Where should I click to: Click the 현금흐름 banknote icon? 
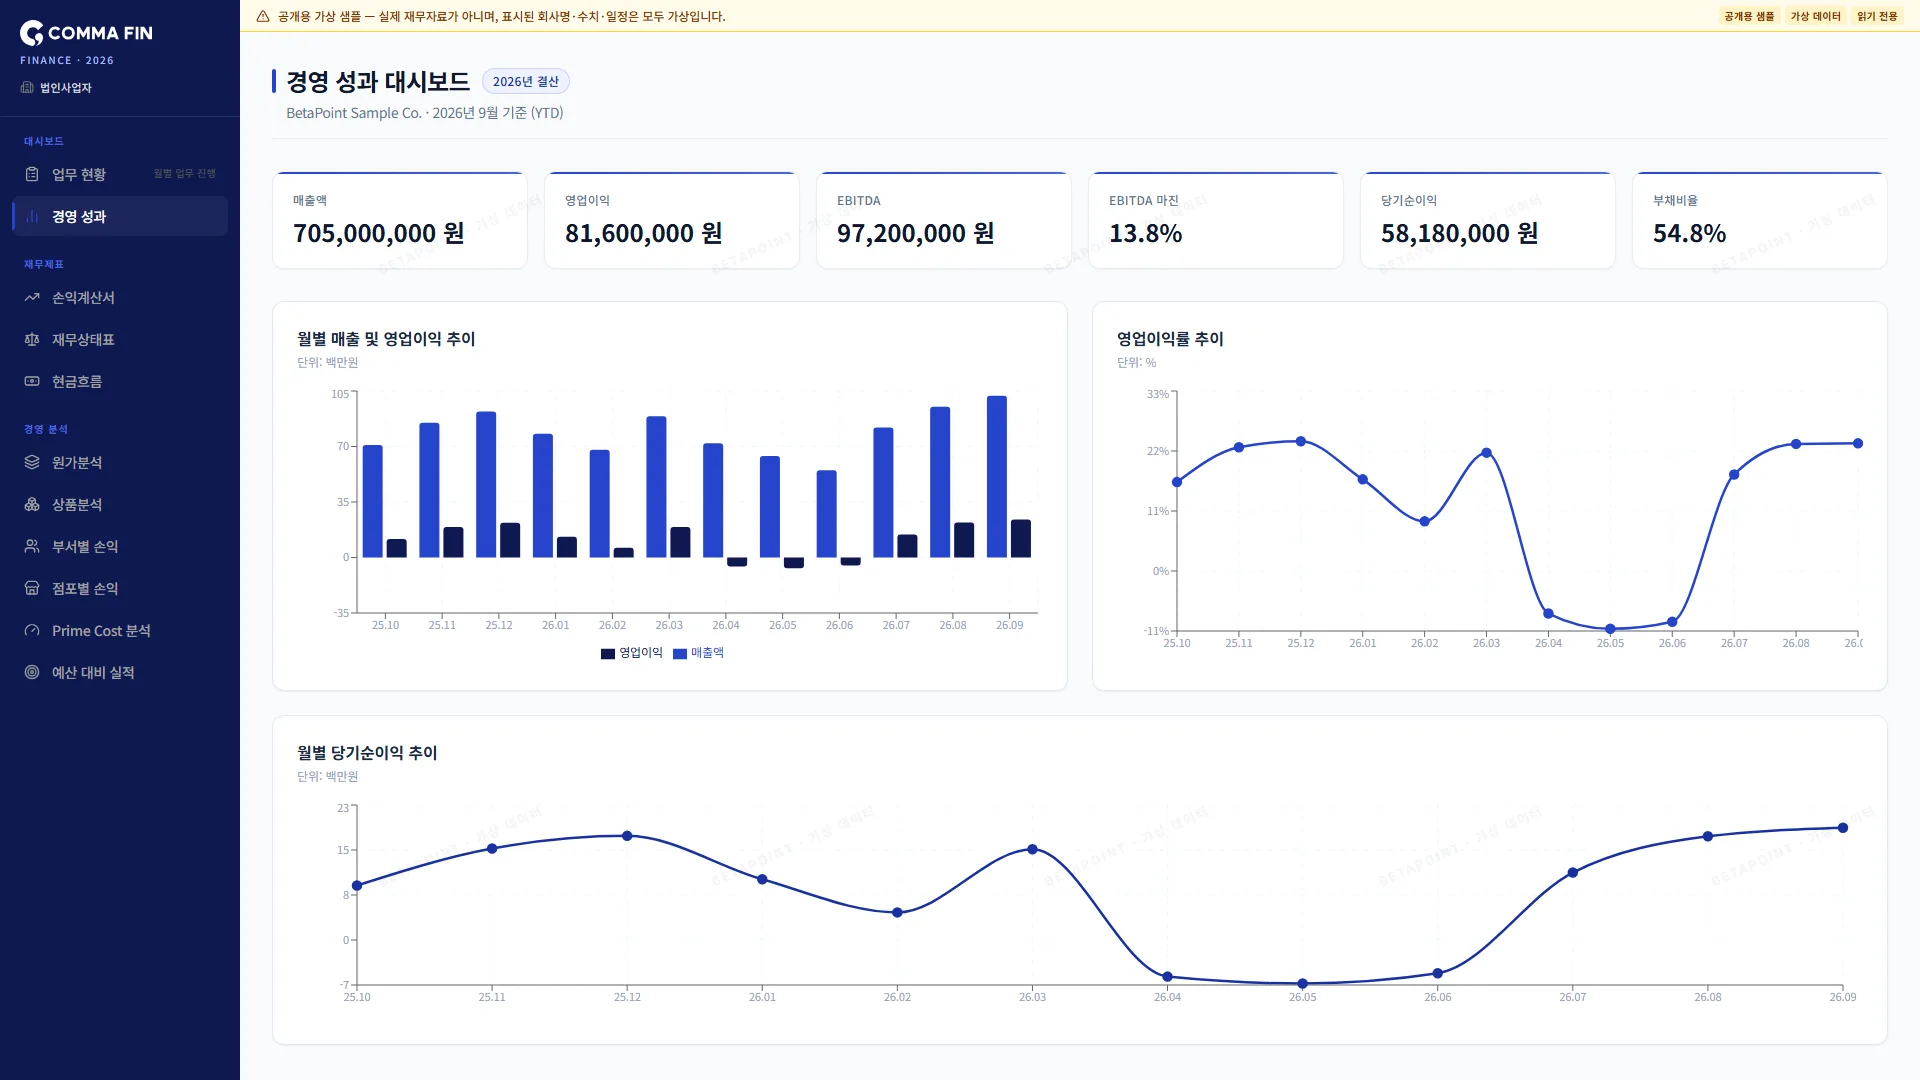coord(32,381)
